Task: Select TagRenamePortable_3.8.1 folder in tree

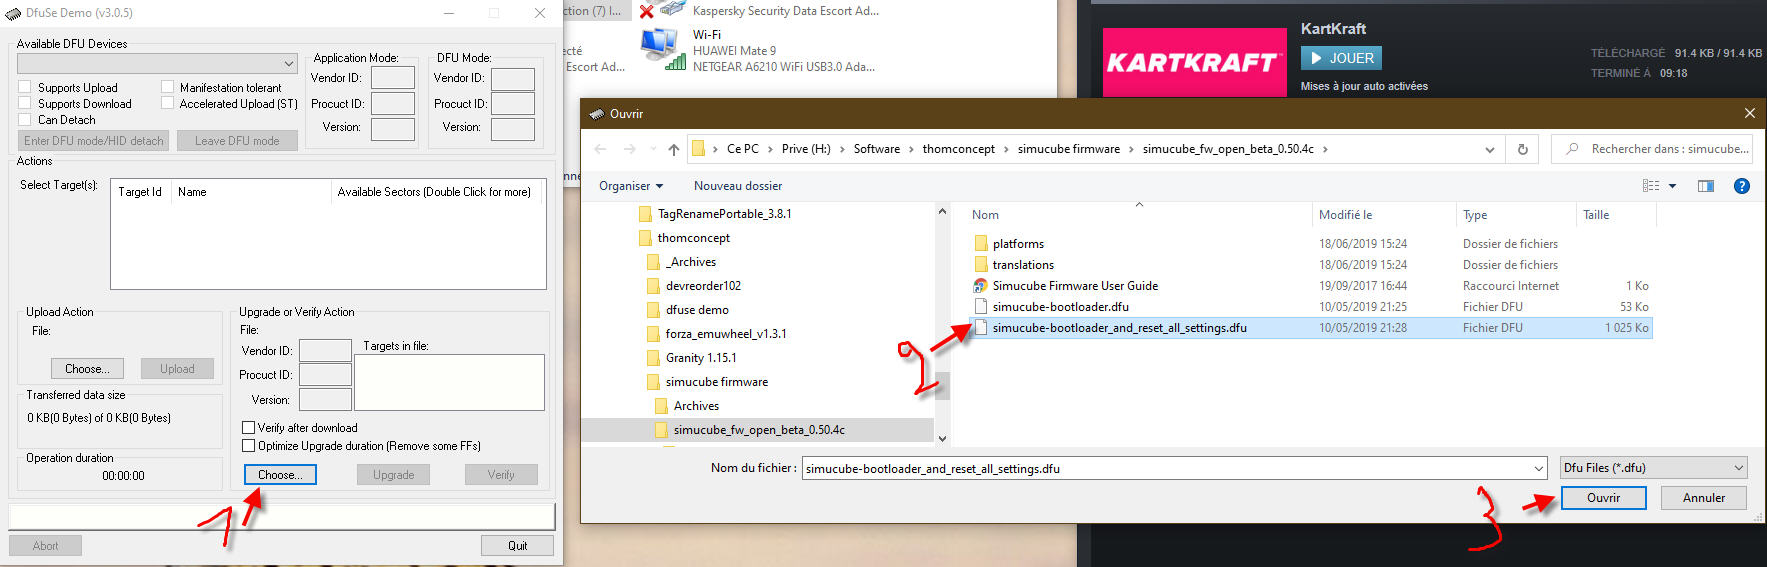Action: point(724,214)
